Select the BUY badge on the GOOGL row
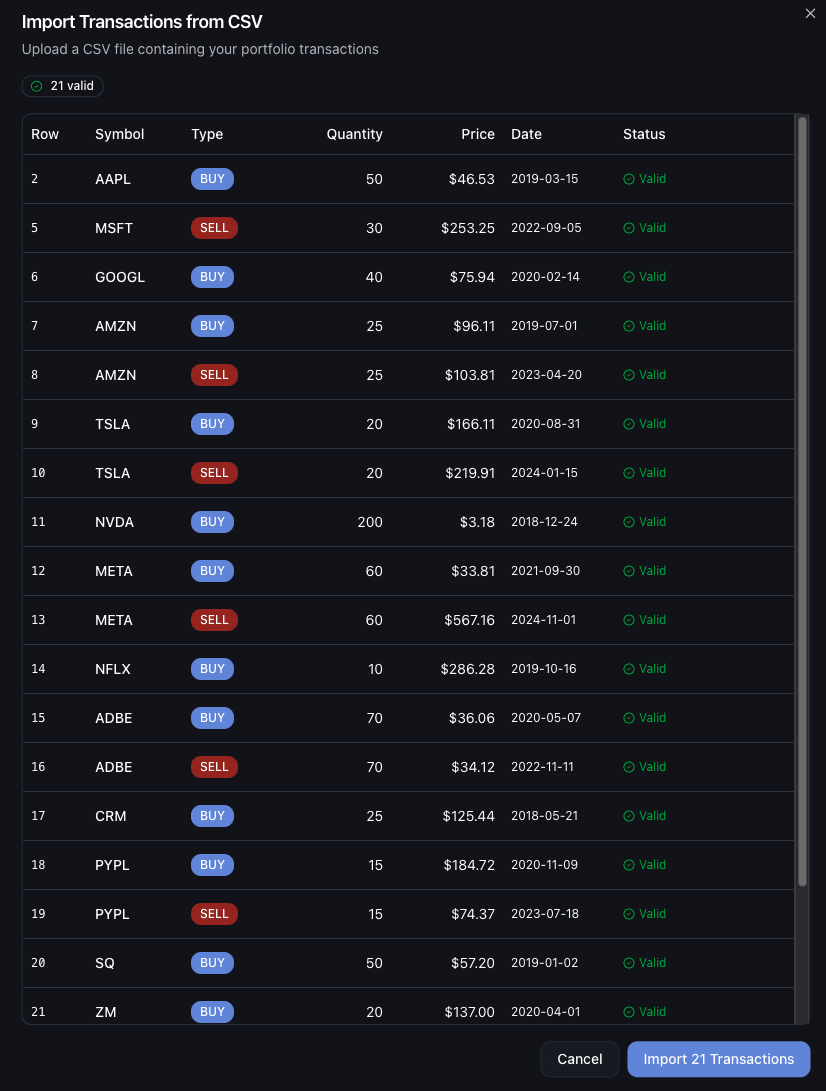The height and width of the screenshot is (1091, 826). (x=212, y=277)
